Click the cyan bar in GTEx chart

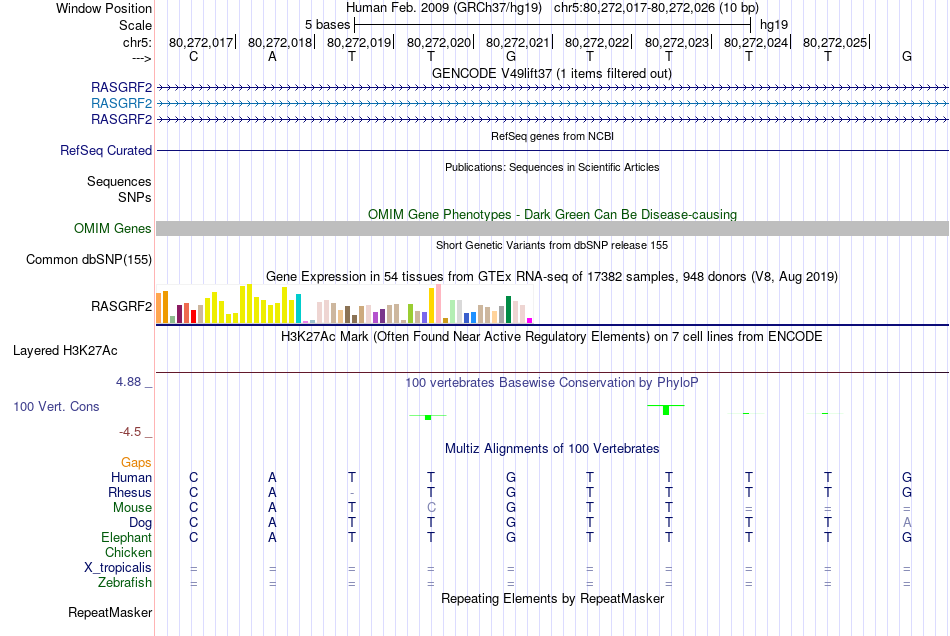[x=298, y=309]
